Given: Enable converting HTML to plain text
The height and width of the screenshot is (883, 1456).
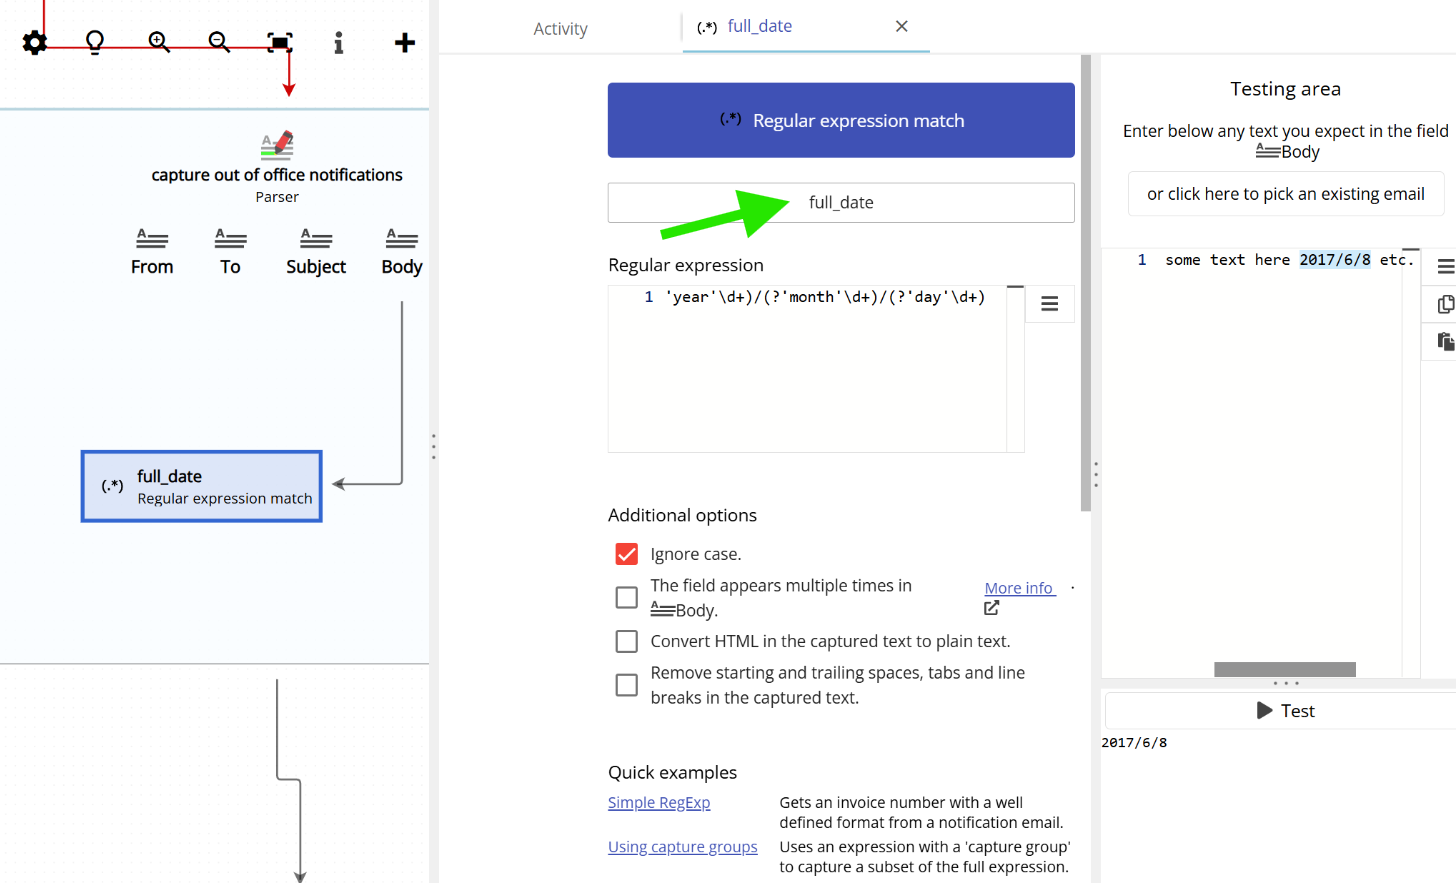Looking at the screenshot, I should [x=626, y=641].
